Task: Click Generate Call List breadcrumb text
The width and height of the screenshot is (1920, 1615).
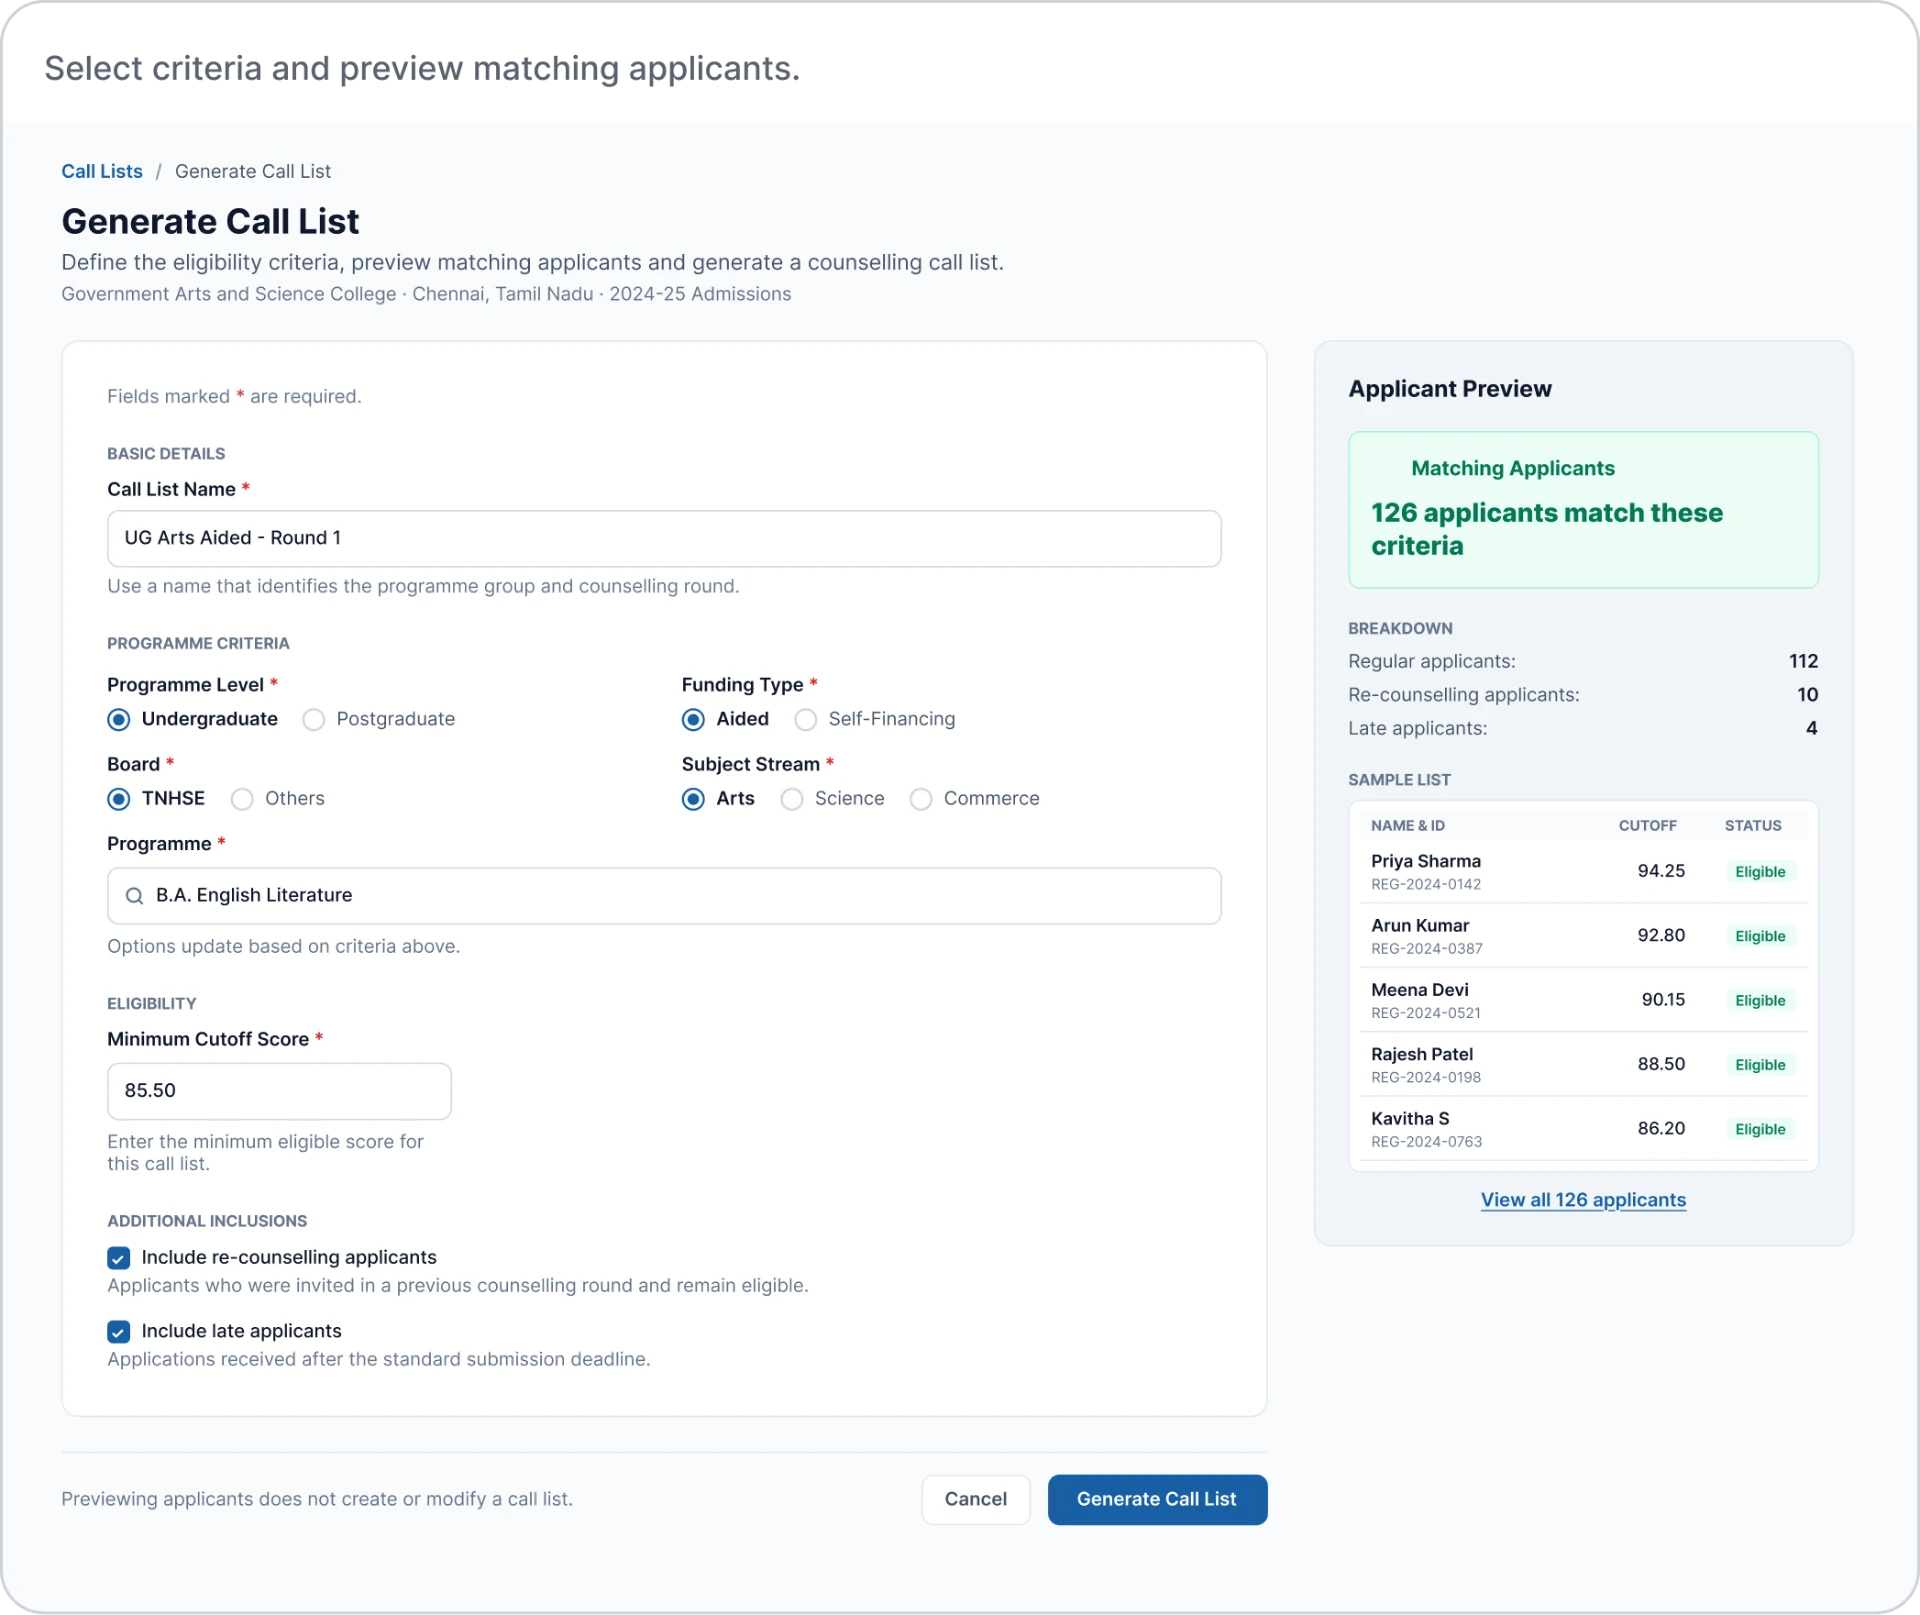Action: coord(253,171)
